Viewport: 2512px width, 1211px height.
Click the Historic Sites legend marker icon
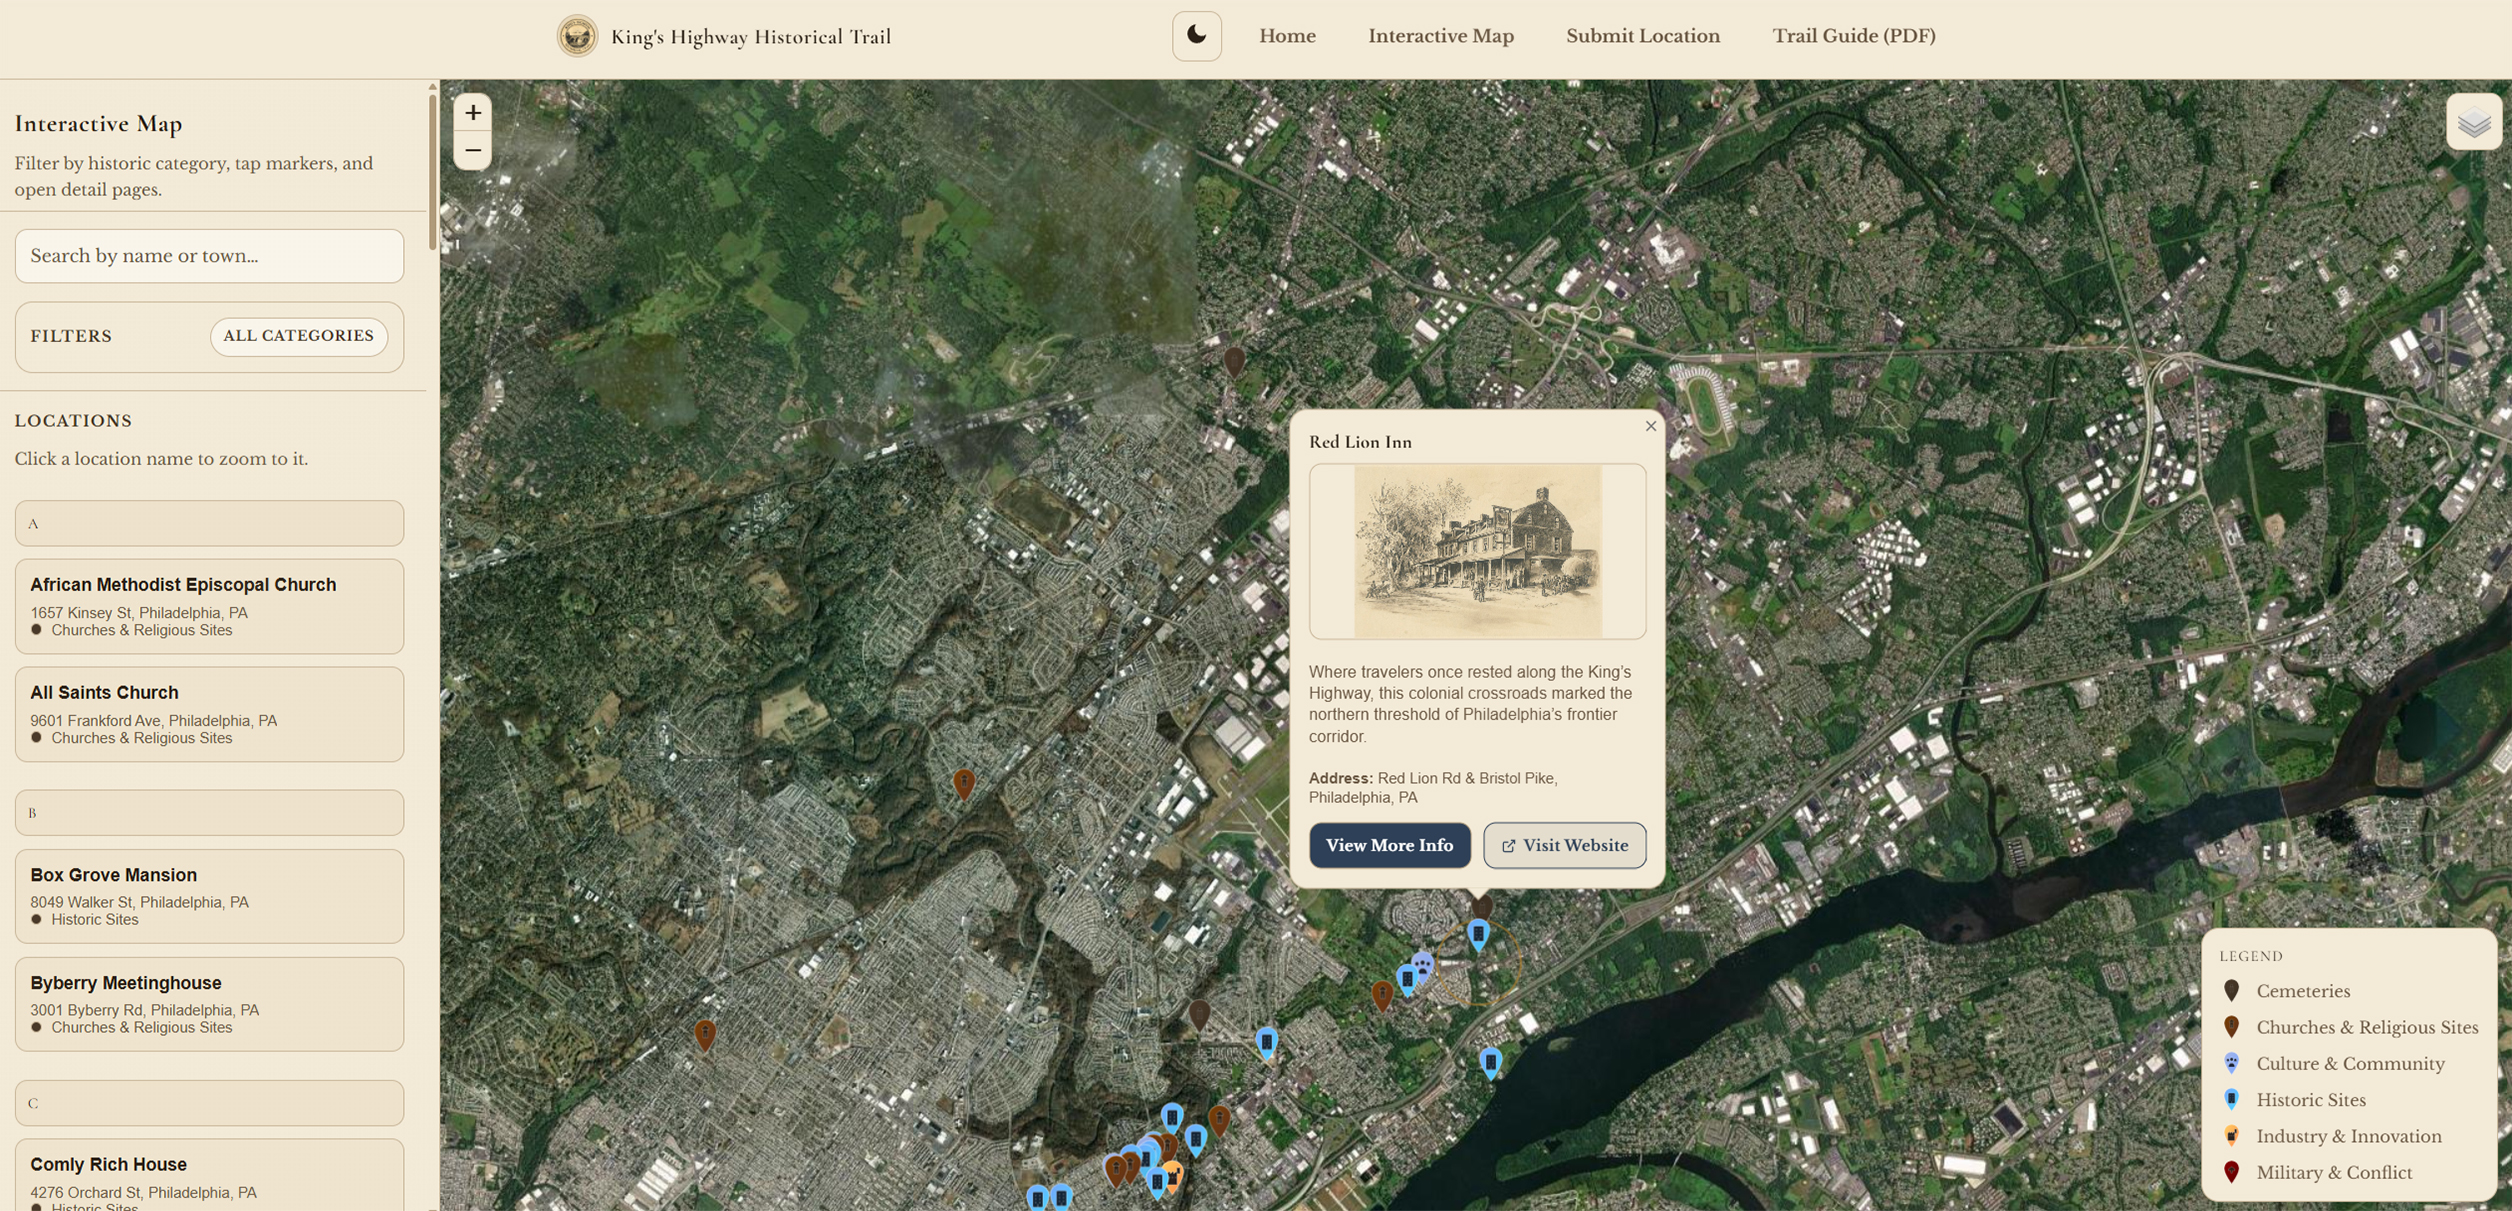pos(2231,1099)
